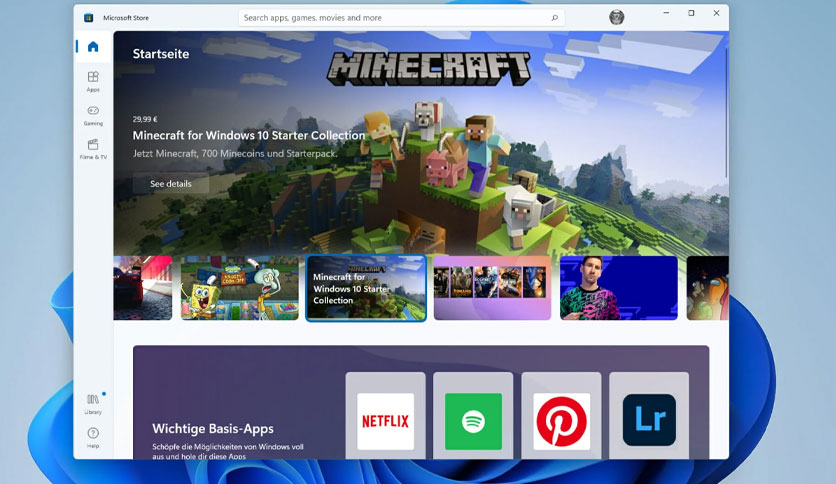Open the Home sidebar icon

93,46
